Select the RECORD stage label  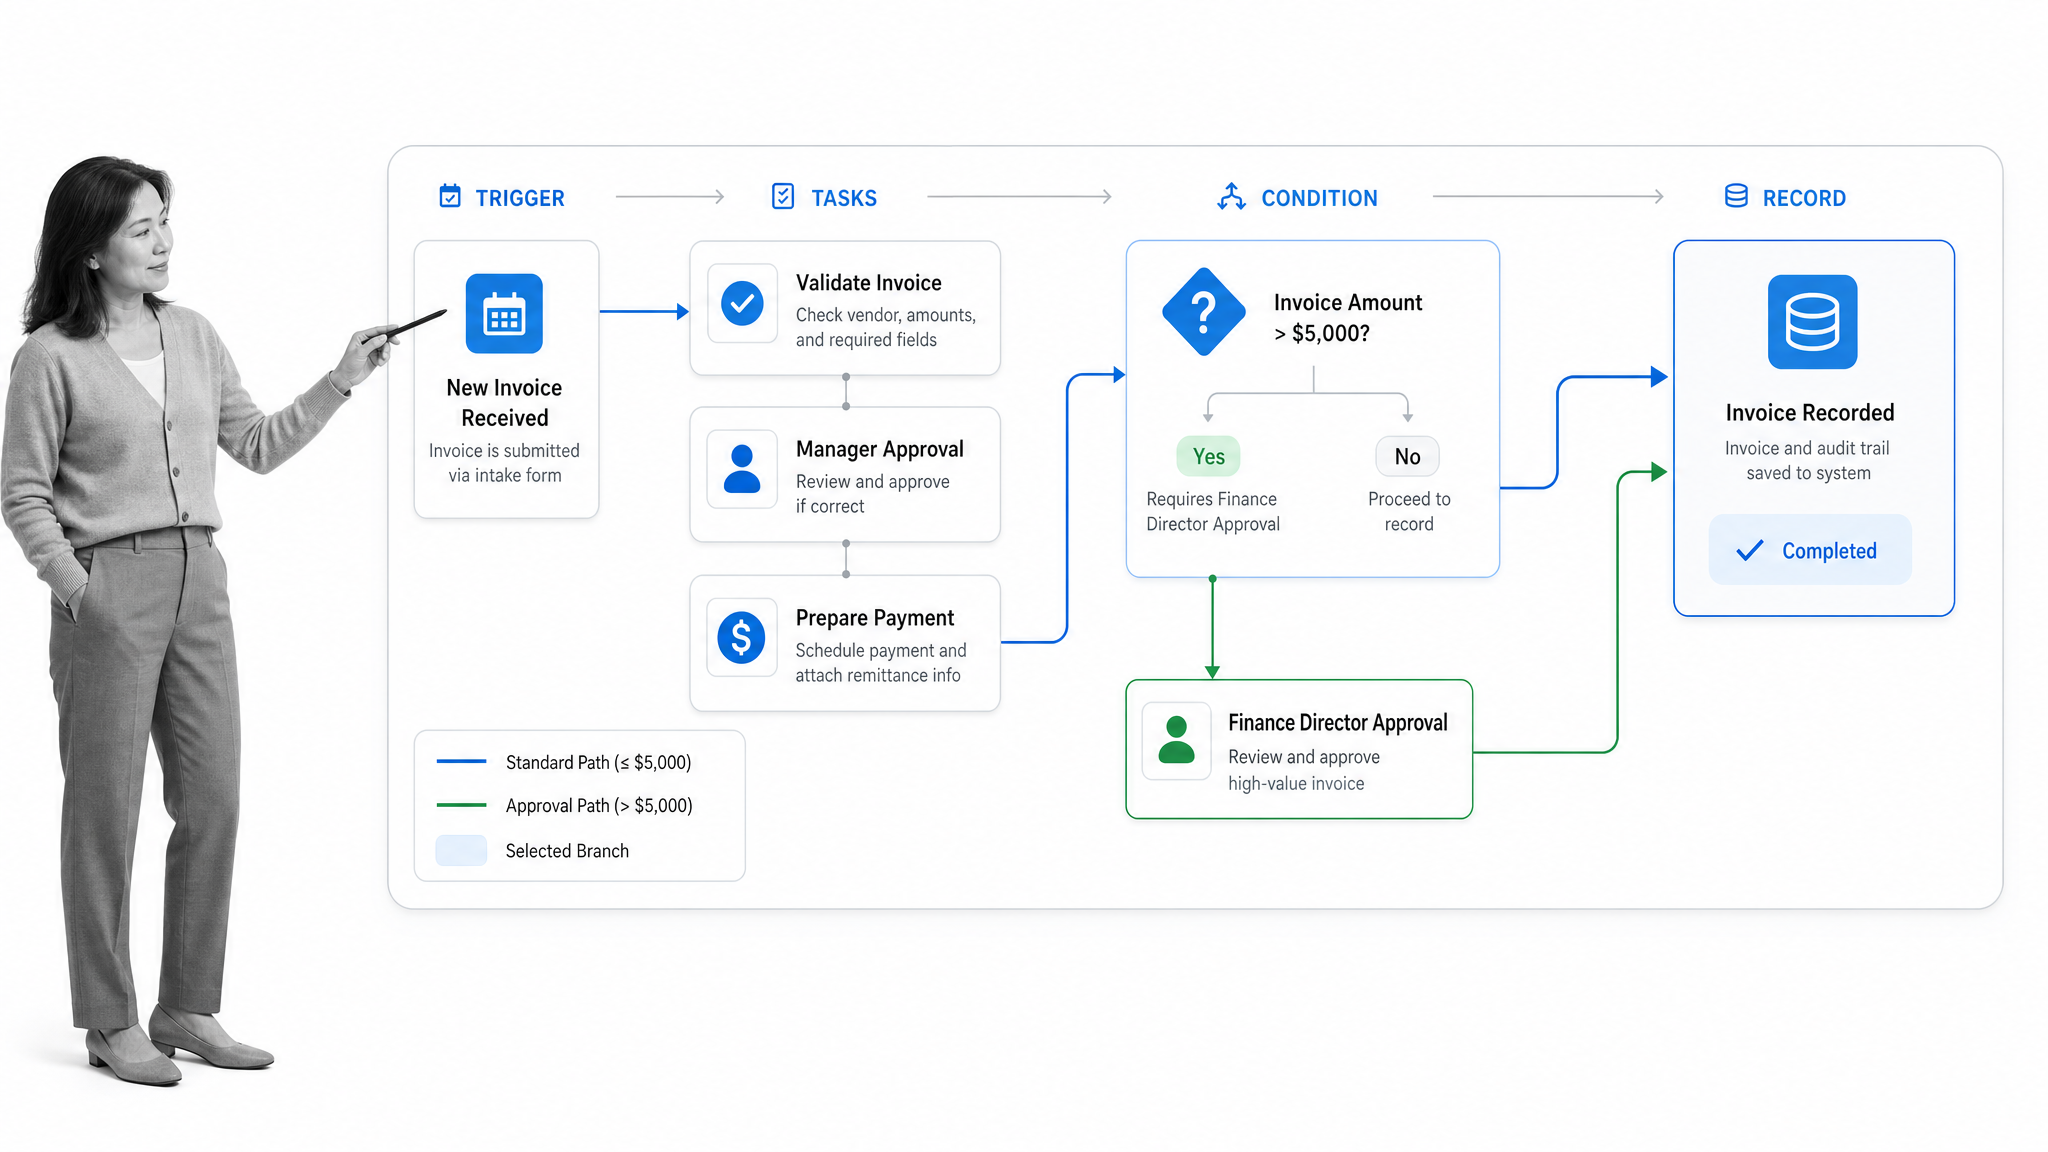[x=1804, y=198]
